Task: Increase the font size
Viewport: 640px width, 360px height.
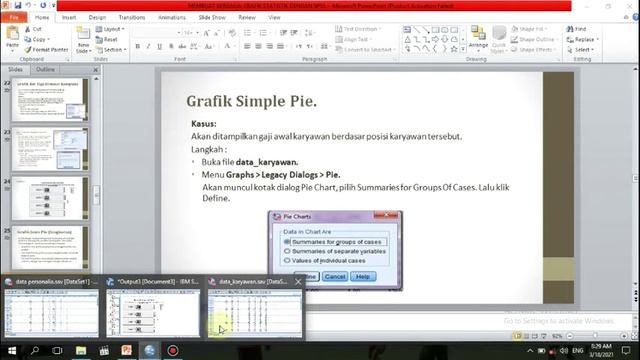Action: pos(207,33)
